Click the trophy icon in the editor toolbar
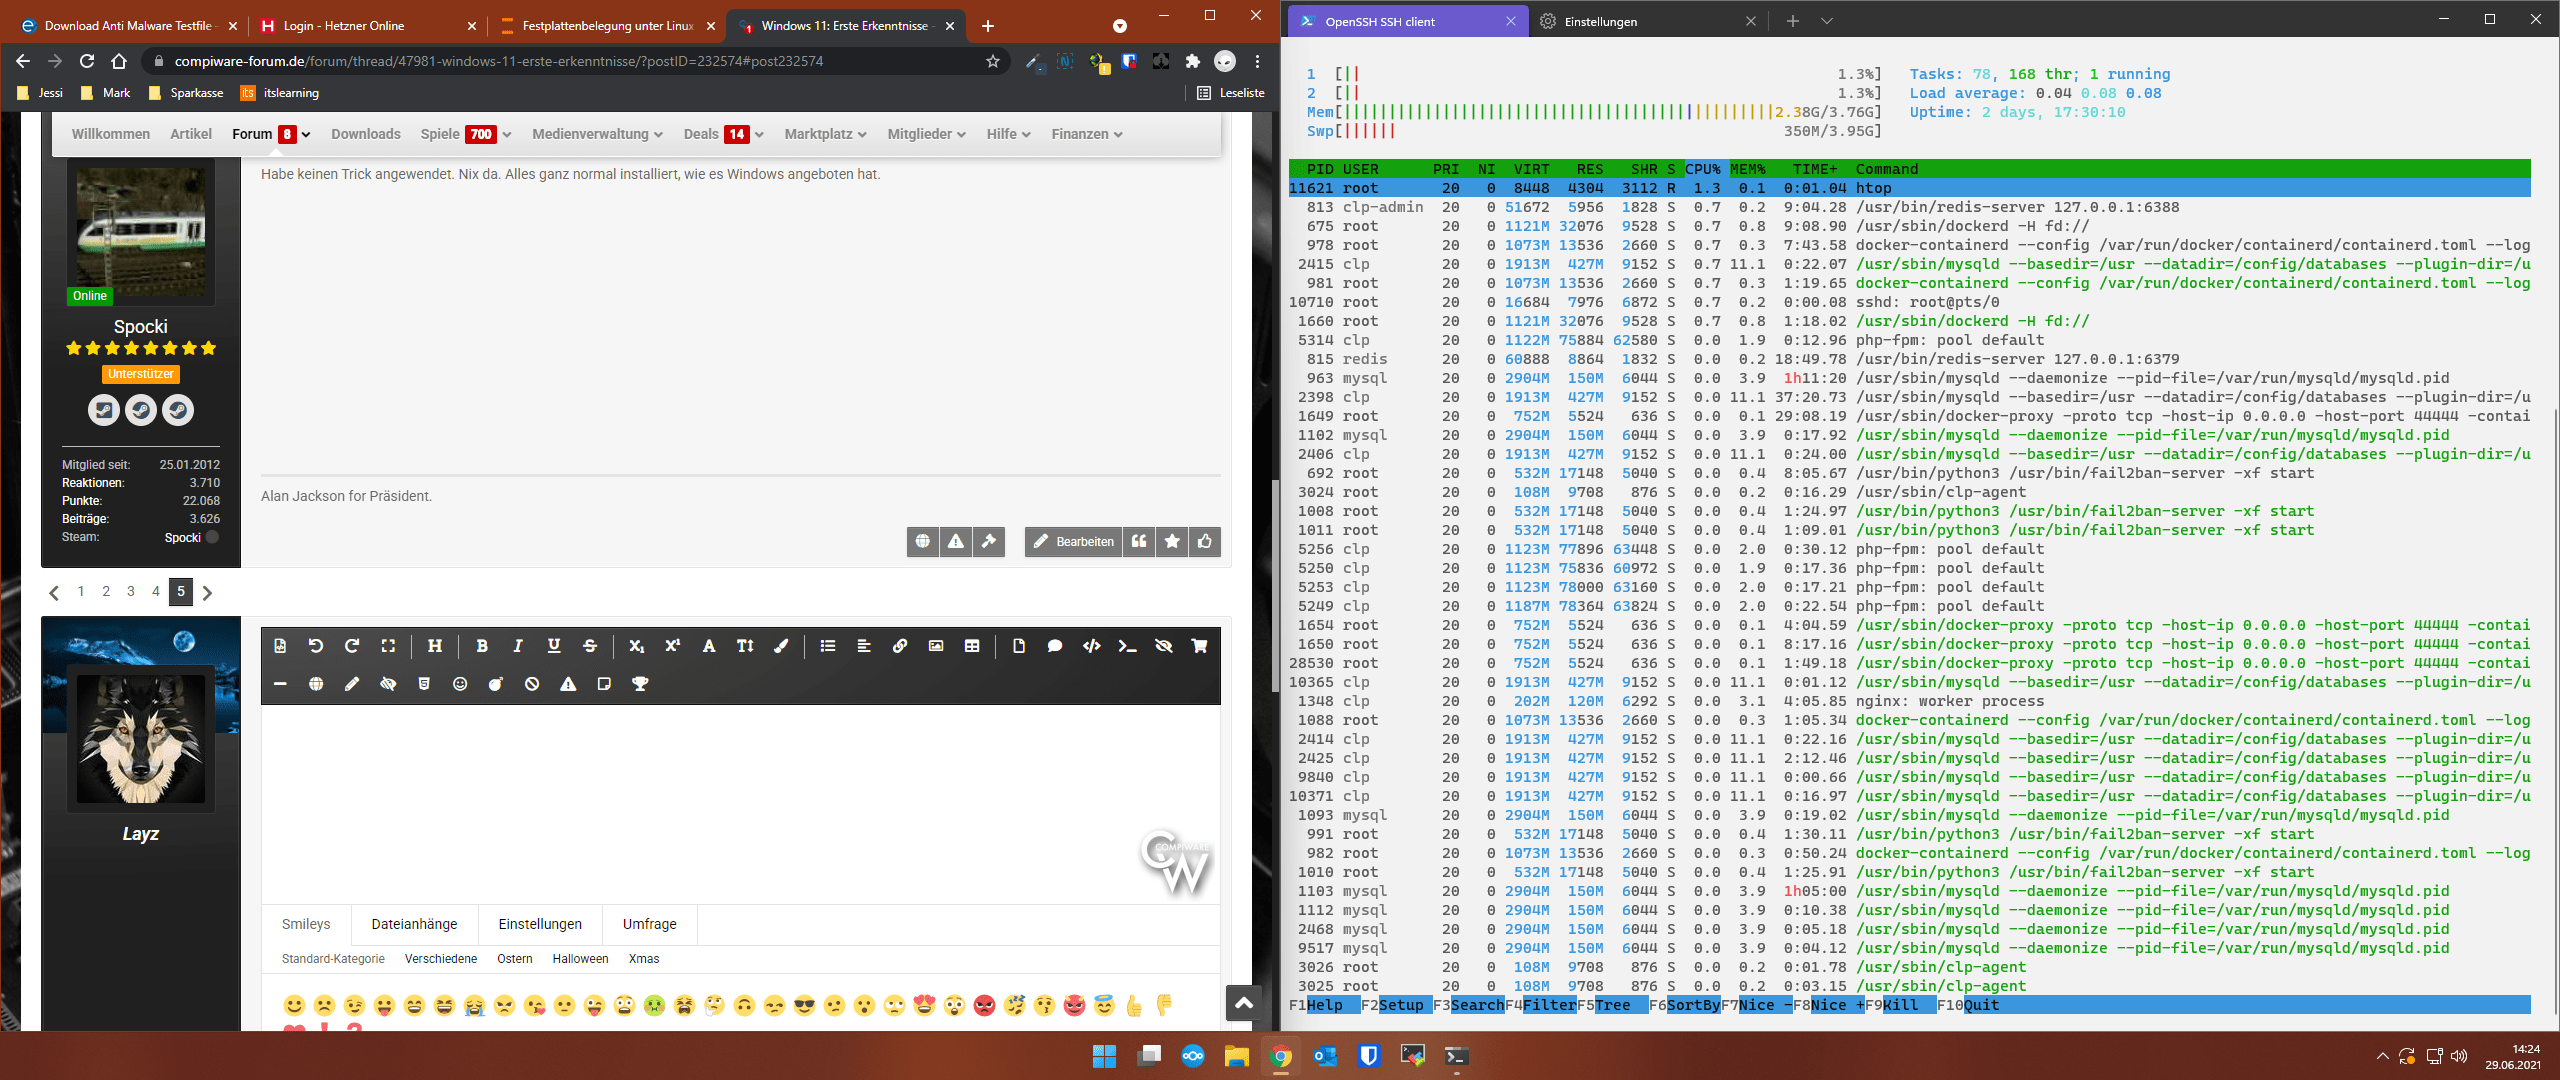Viewport: 2560px width, 1080px height. click(x=640, y=684)
